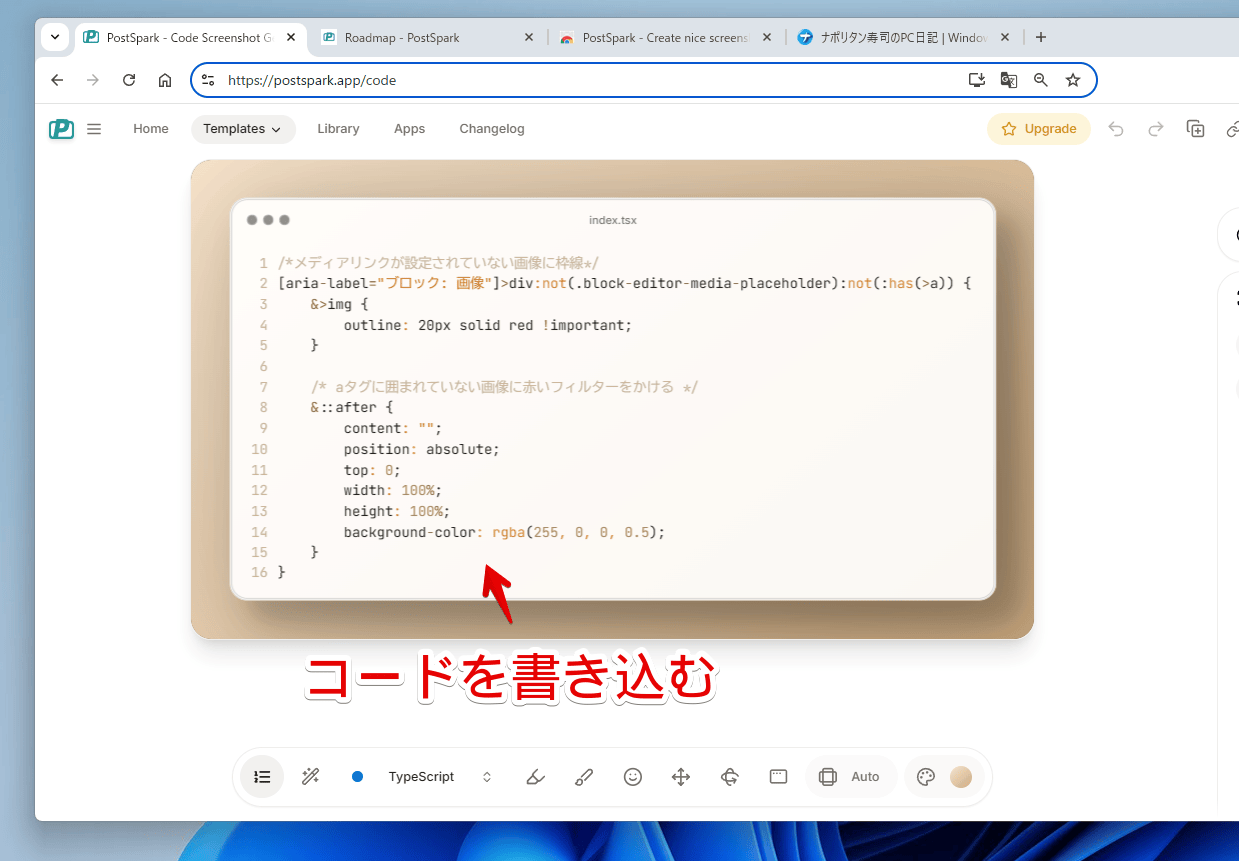
Task: Click the window frame style icon
Action: point(779,777)
